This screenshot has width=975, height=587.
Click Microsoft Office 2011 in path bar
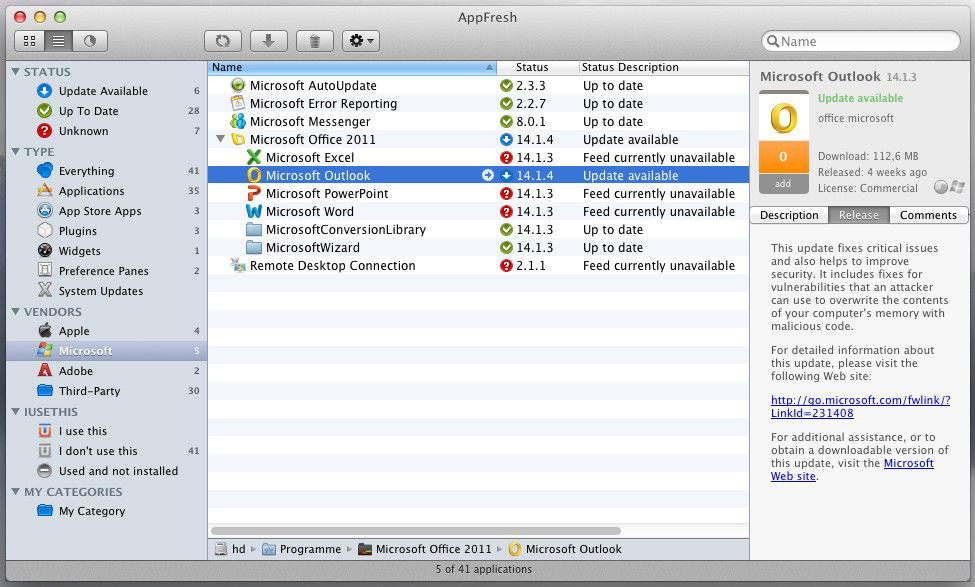coord(425,549)
